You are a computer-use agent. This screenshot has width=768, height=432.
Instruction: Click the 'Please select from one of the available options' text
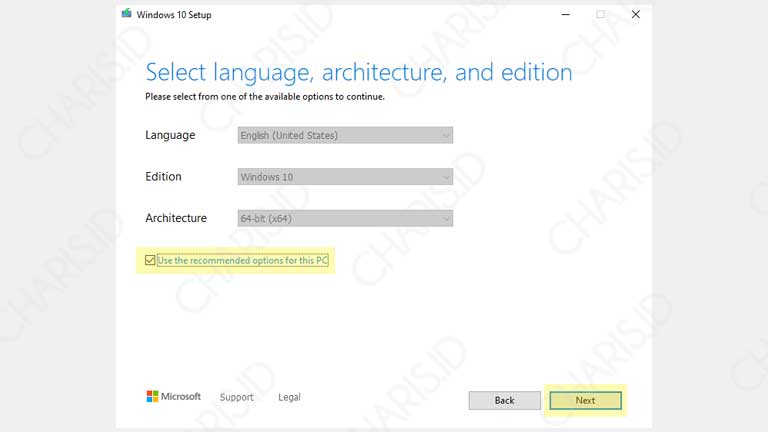tap(264, 97)
